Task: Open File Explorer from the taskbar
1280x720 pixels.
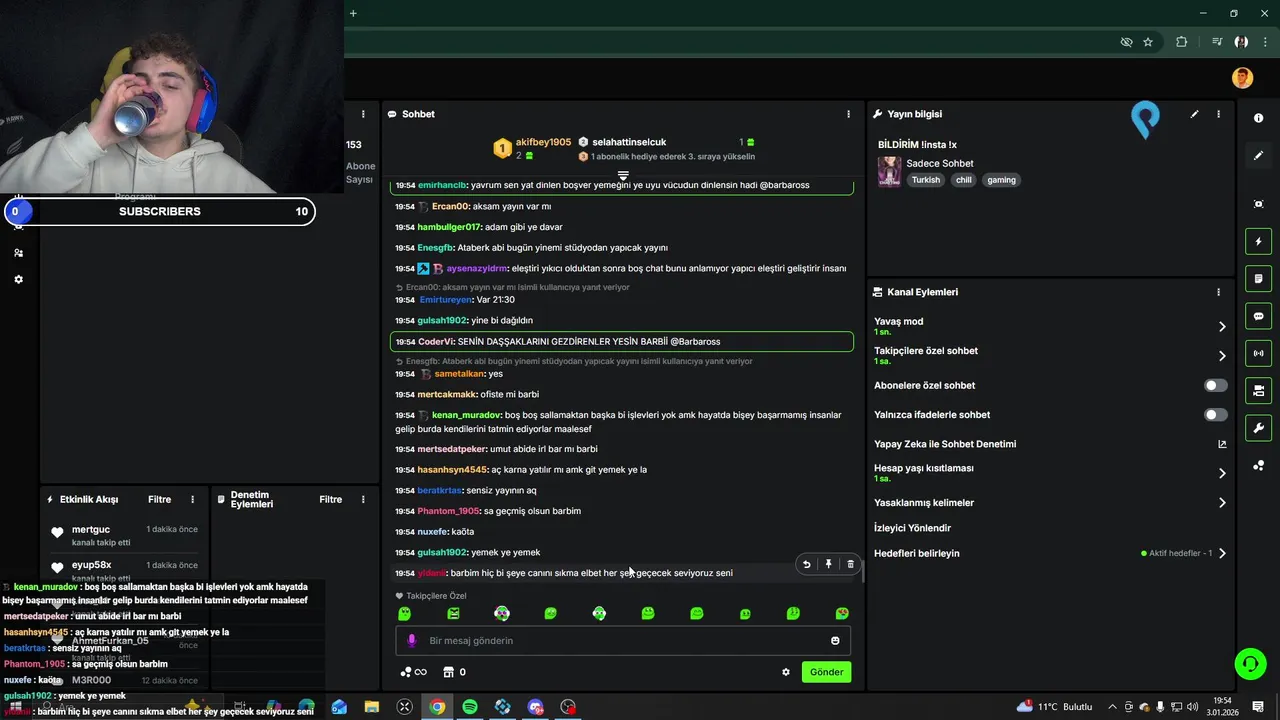Action: click(x=372, y=707)
